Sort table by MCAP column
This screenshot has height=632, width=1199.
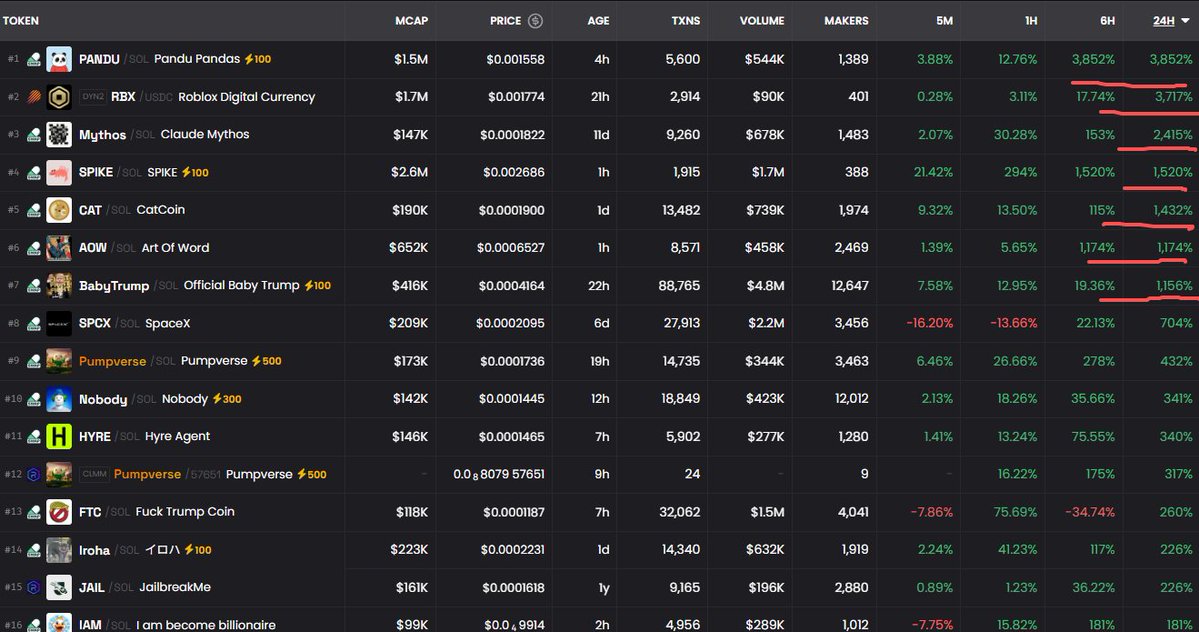click(411, 21)
